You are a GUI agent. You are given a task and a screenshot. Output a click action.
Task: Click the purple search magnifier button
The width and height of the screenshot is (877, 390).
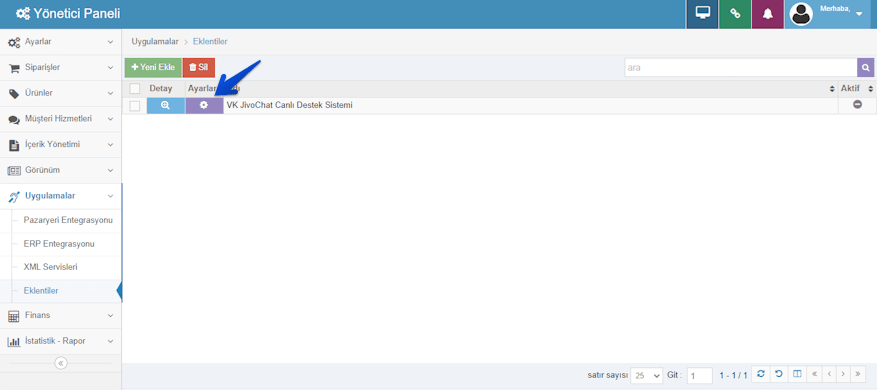[865, 68]
